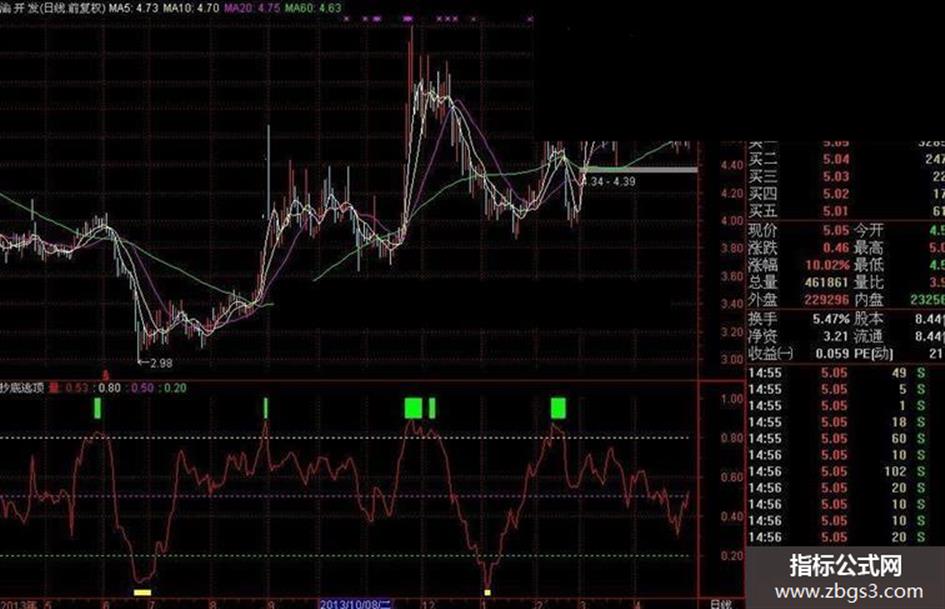
Task: Click the 流通 floating shares label
Action: [868, 336]
